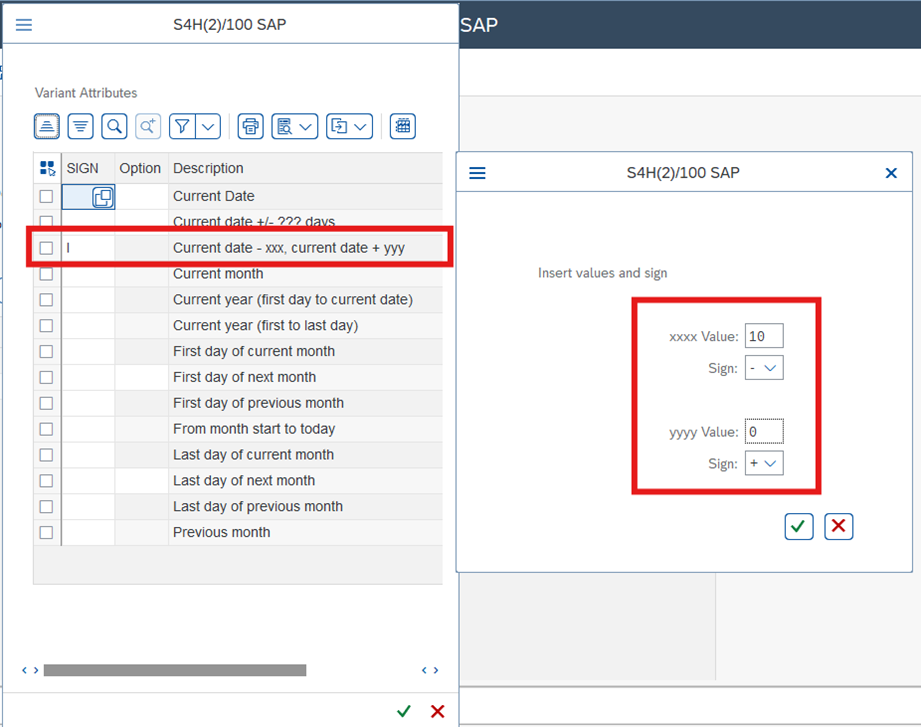Click the xxxx Value input field
This screenshot has width=921, height=727.
click(x=764, y=336)
